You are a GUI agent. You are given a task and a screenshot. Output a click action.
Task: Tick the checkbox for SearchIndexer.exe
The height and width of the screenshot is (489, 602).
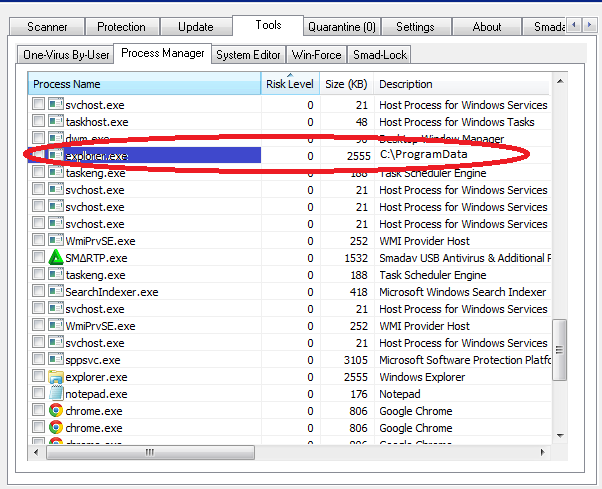(38, 292)
